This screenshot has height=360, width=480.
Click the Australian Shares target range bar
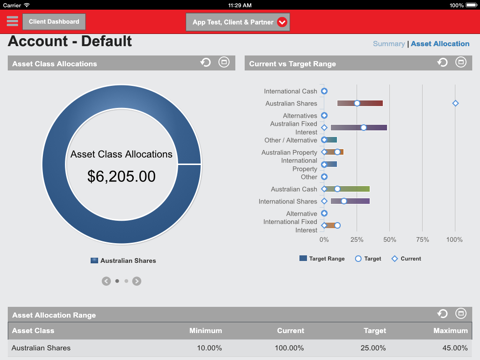[x=360, y=103]
